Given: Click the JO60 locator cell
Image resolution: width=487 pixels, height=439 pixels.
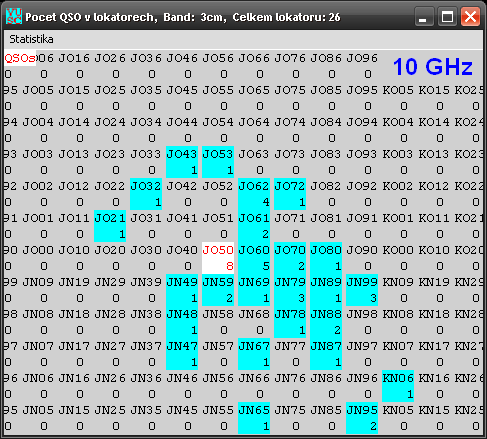Looking at the screenshot, I should point(254,258).
